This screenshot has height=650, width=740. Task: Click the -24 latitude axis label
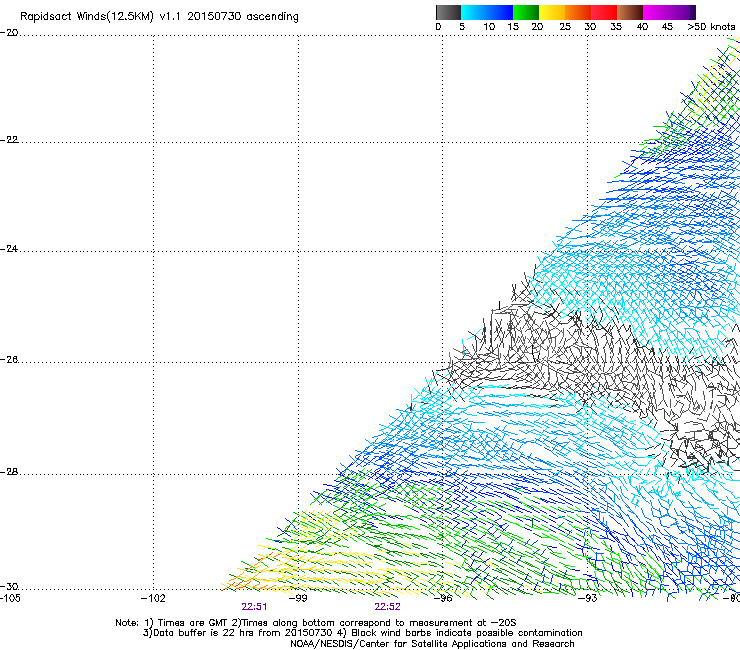coord(9,249)
